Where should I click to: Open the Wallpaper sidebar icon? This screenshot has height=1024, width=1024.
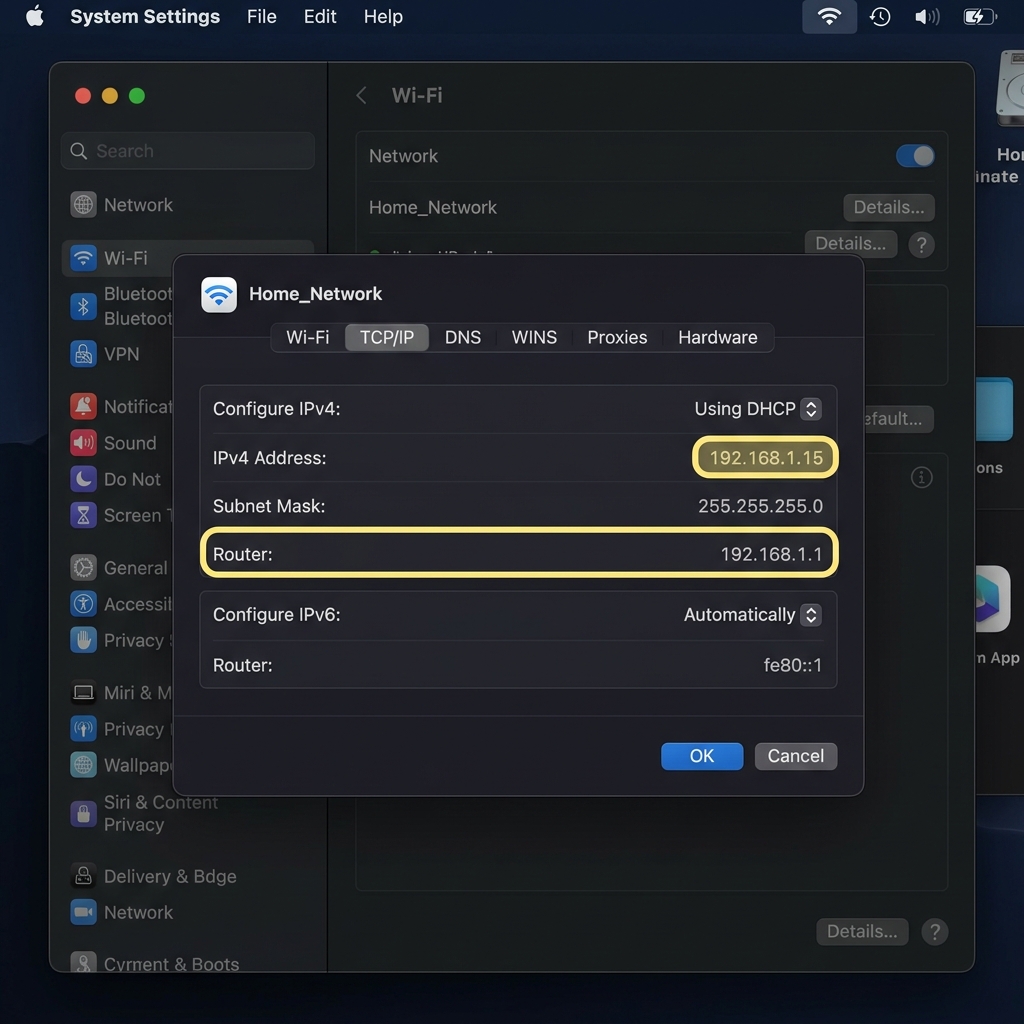(x=83, y=765)
